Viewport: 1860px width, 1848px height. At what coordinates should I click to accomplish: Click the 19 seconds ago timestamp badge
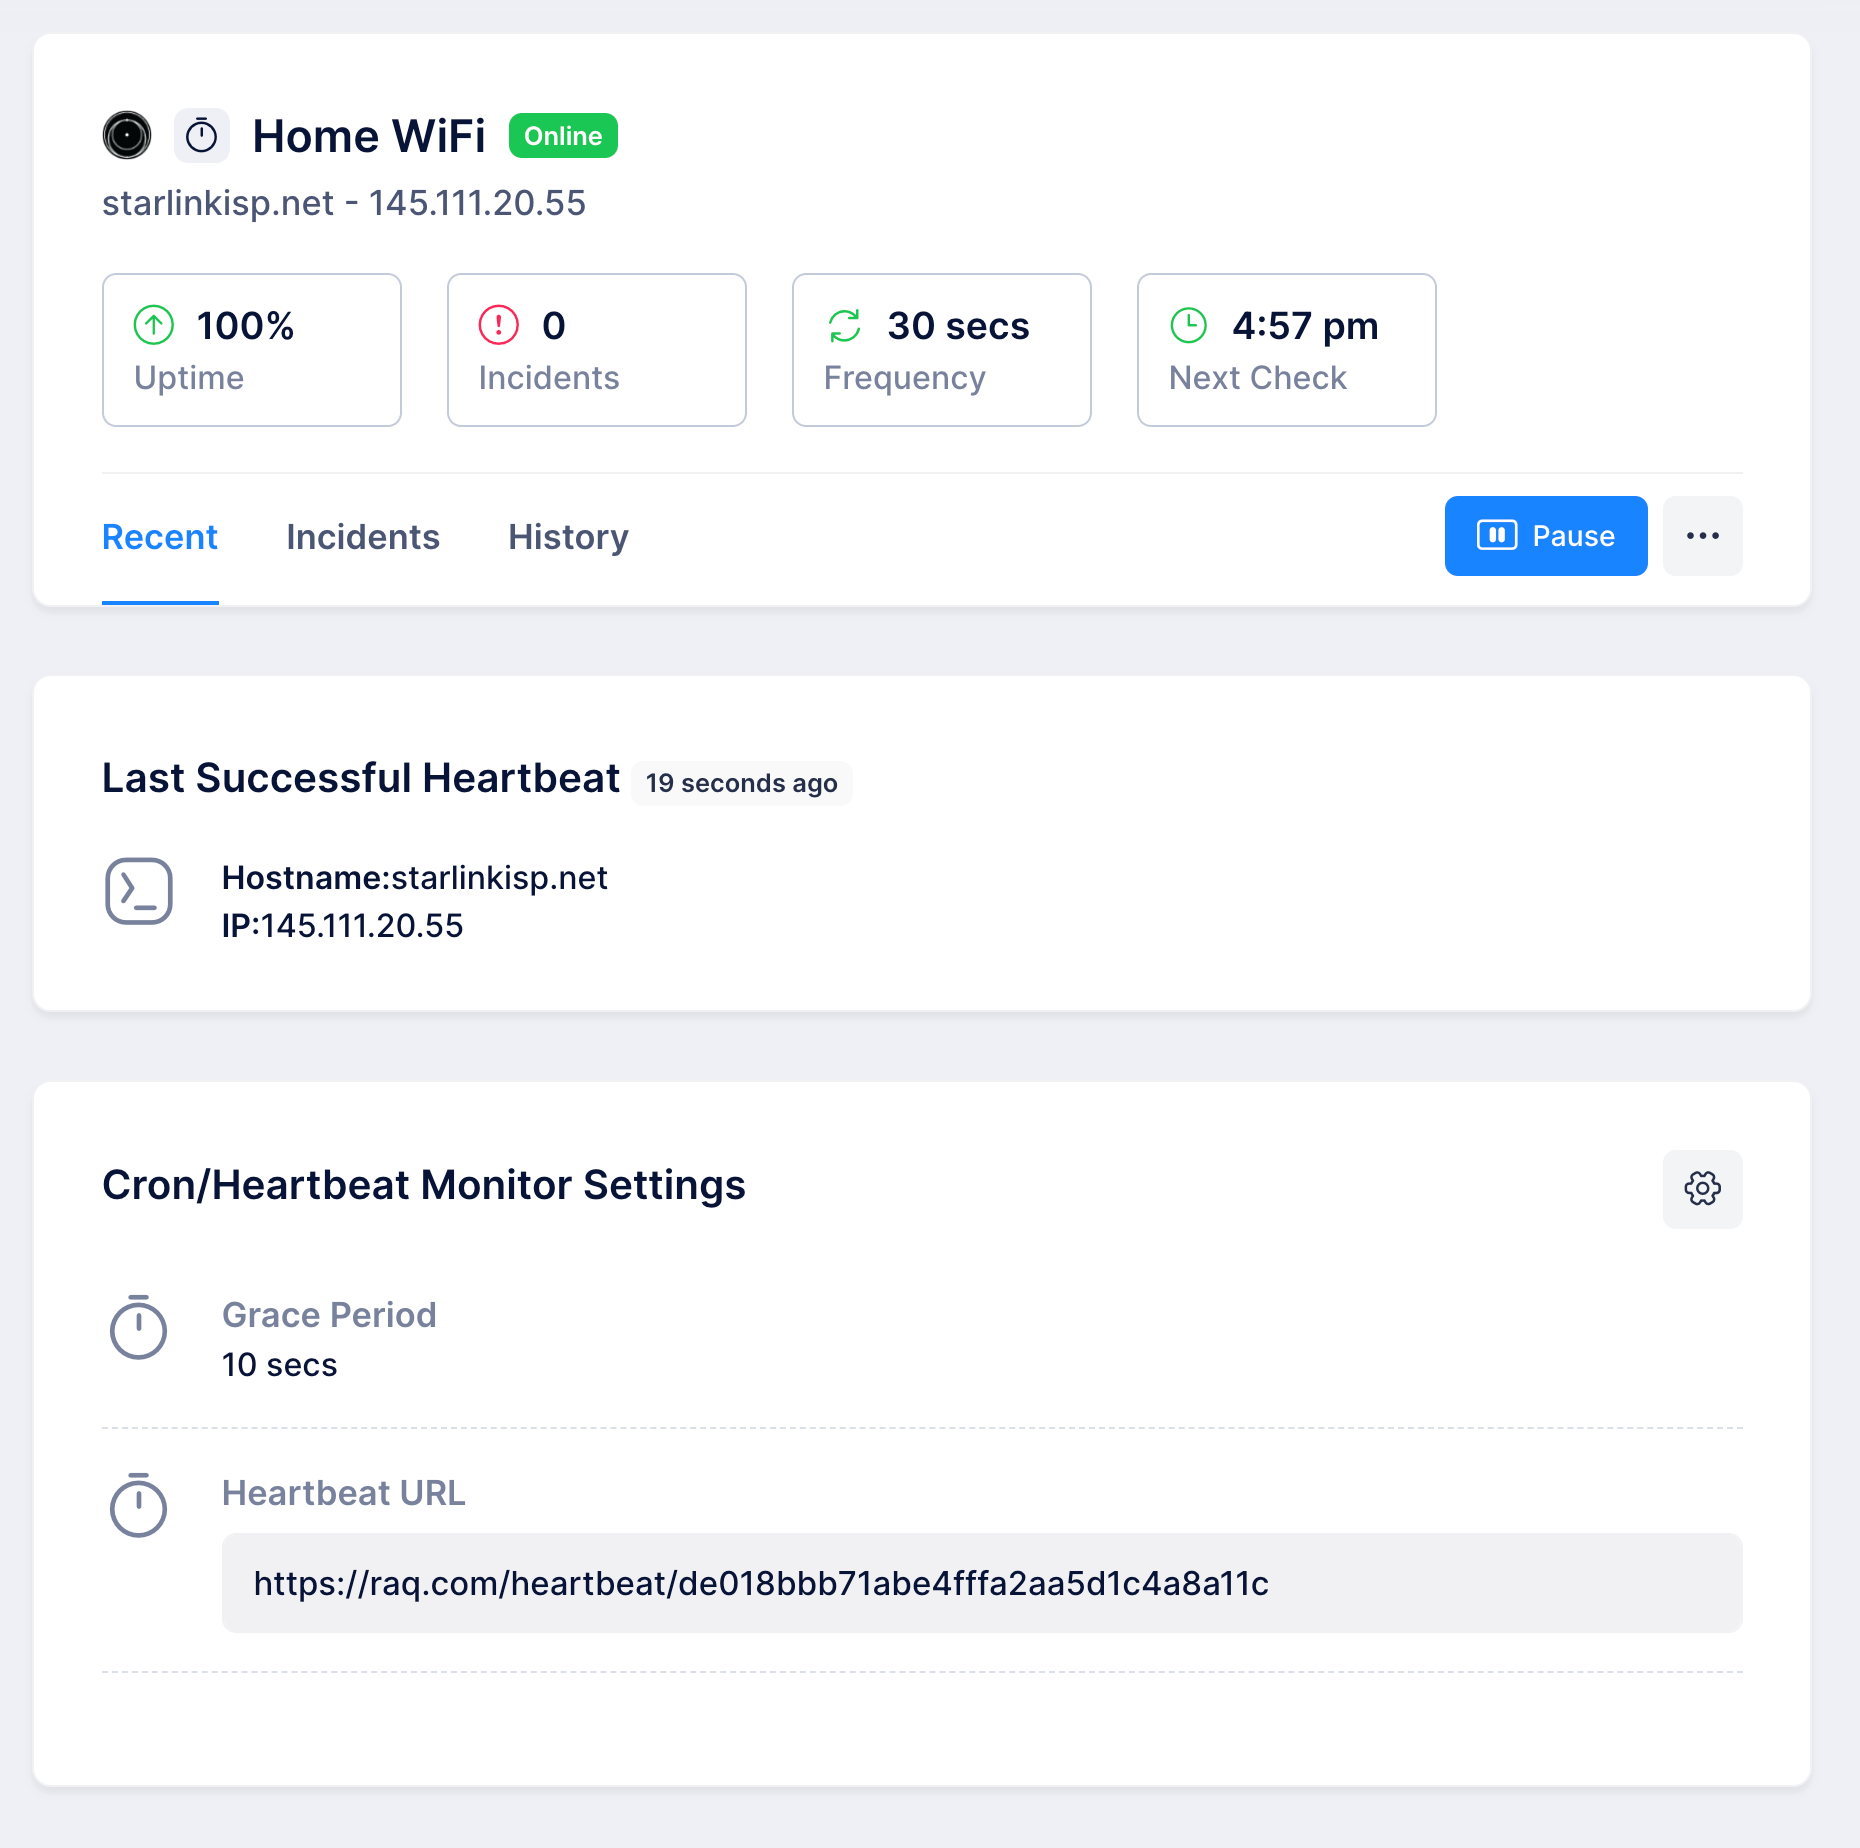point(741,783)
